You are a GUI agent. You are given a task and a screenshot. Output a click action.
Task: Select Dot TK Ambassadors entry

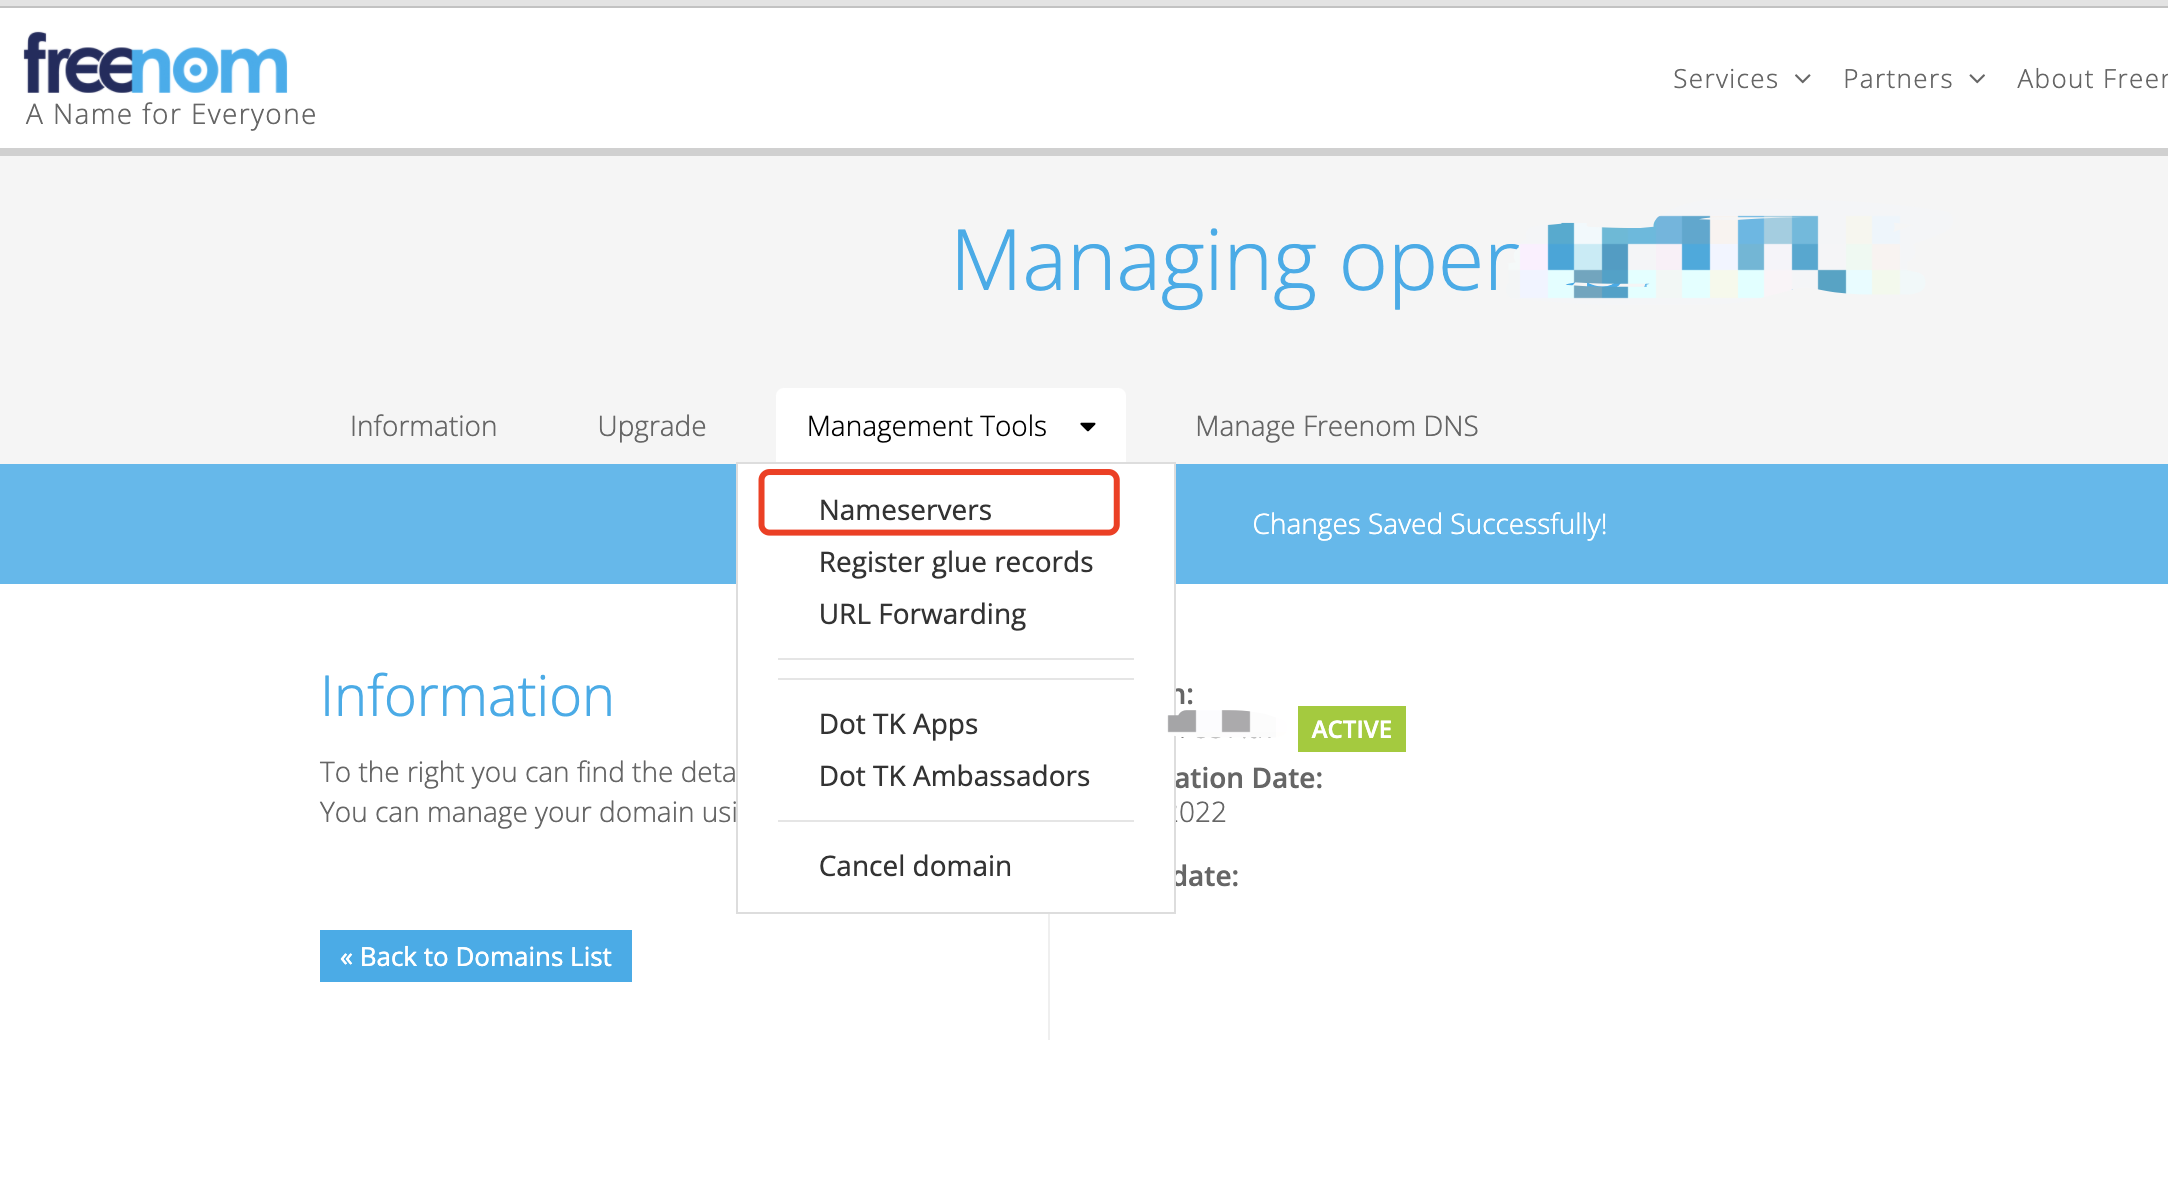pos(954,776)
